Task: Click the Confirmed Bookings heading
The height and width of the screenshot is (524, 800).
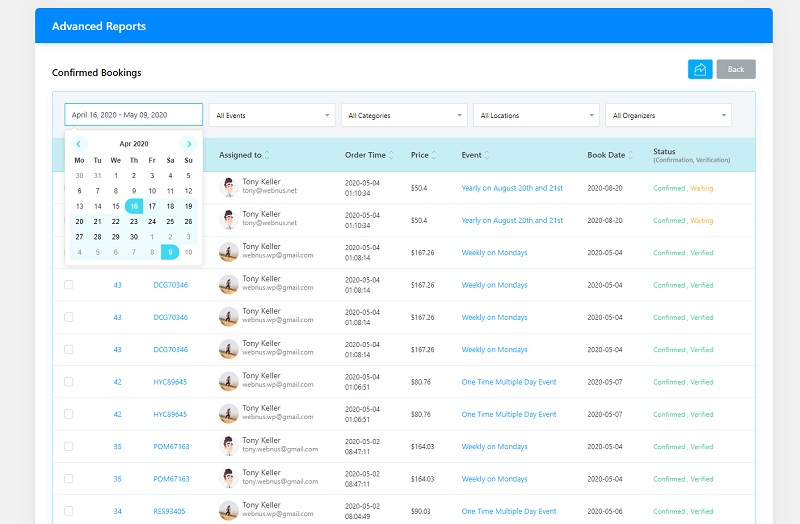Action: [x=96, y=72]
